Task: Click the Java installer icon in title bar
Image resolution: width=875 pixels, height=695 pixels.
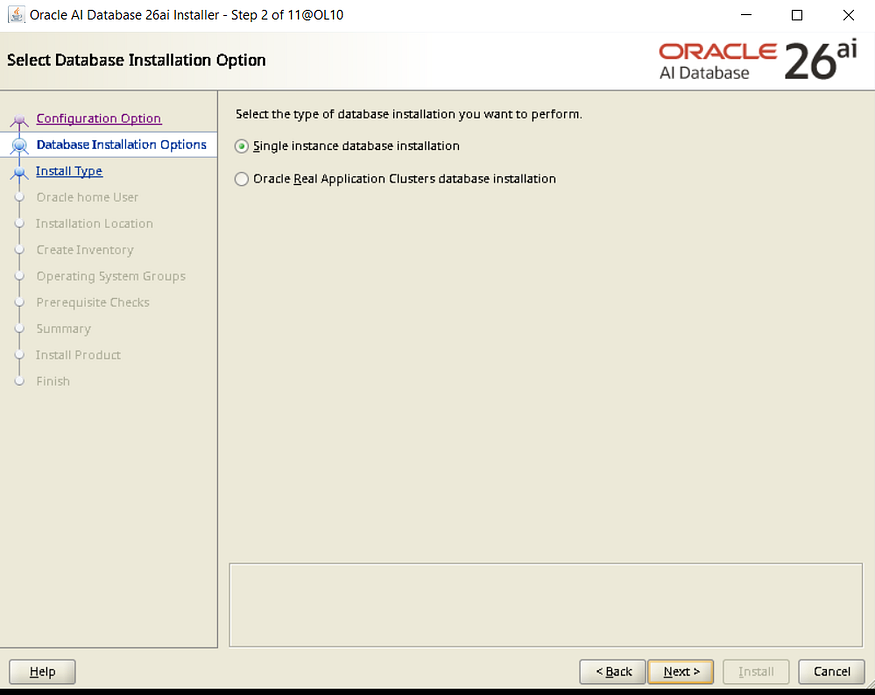Action: click(x=16, y=15)
